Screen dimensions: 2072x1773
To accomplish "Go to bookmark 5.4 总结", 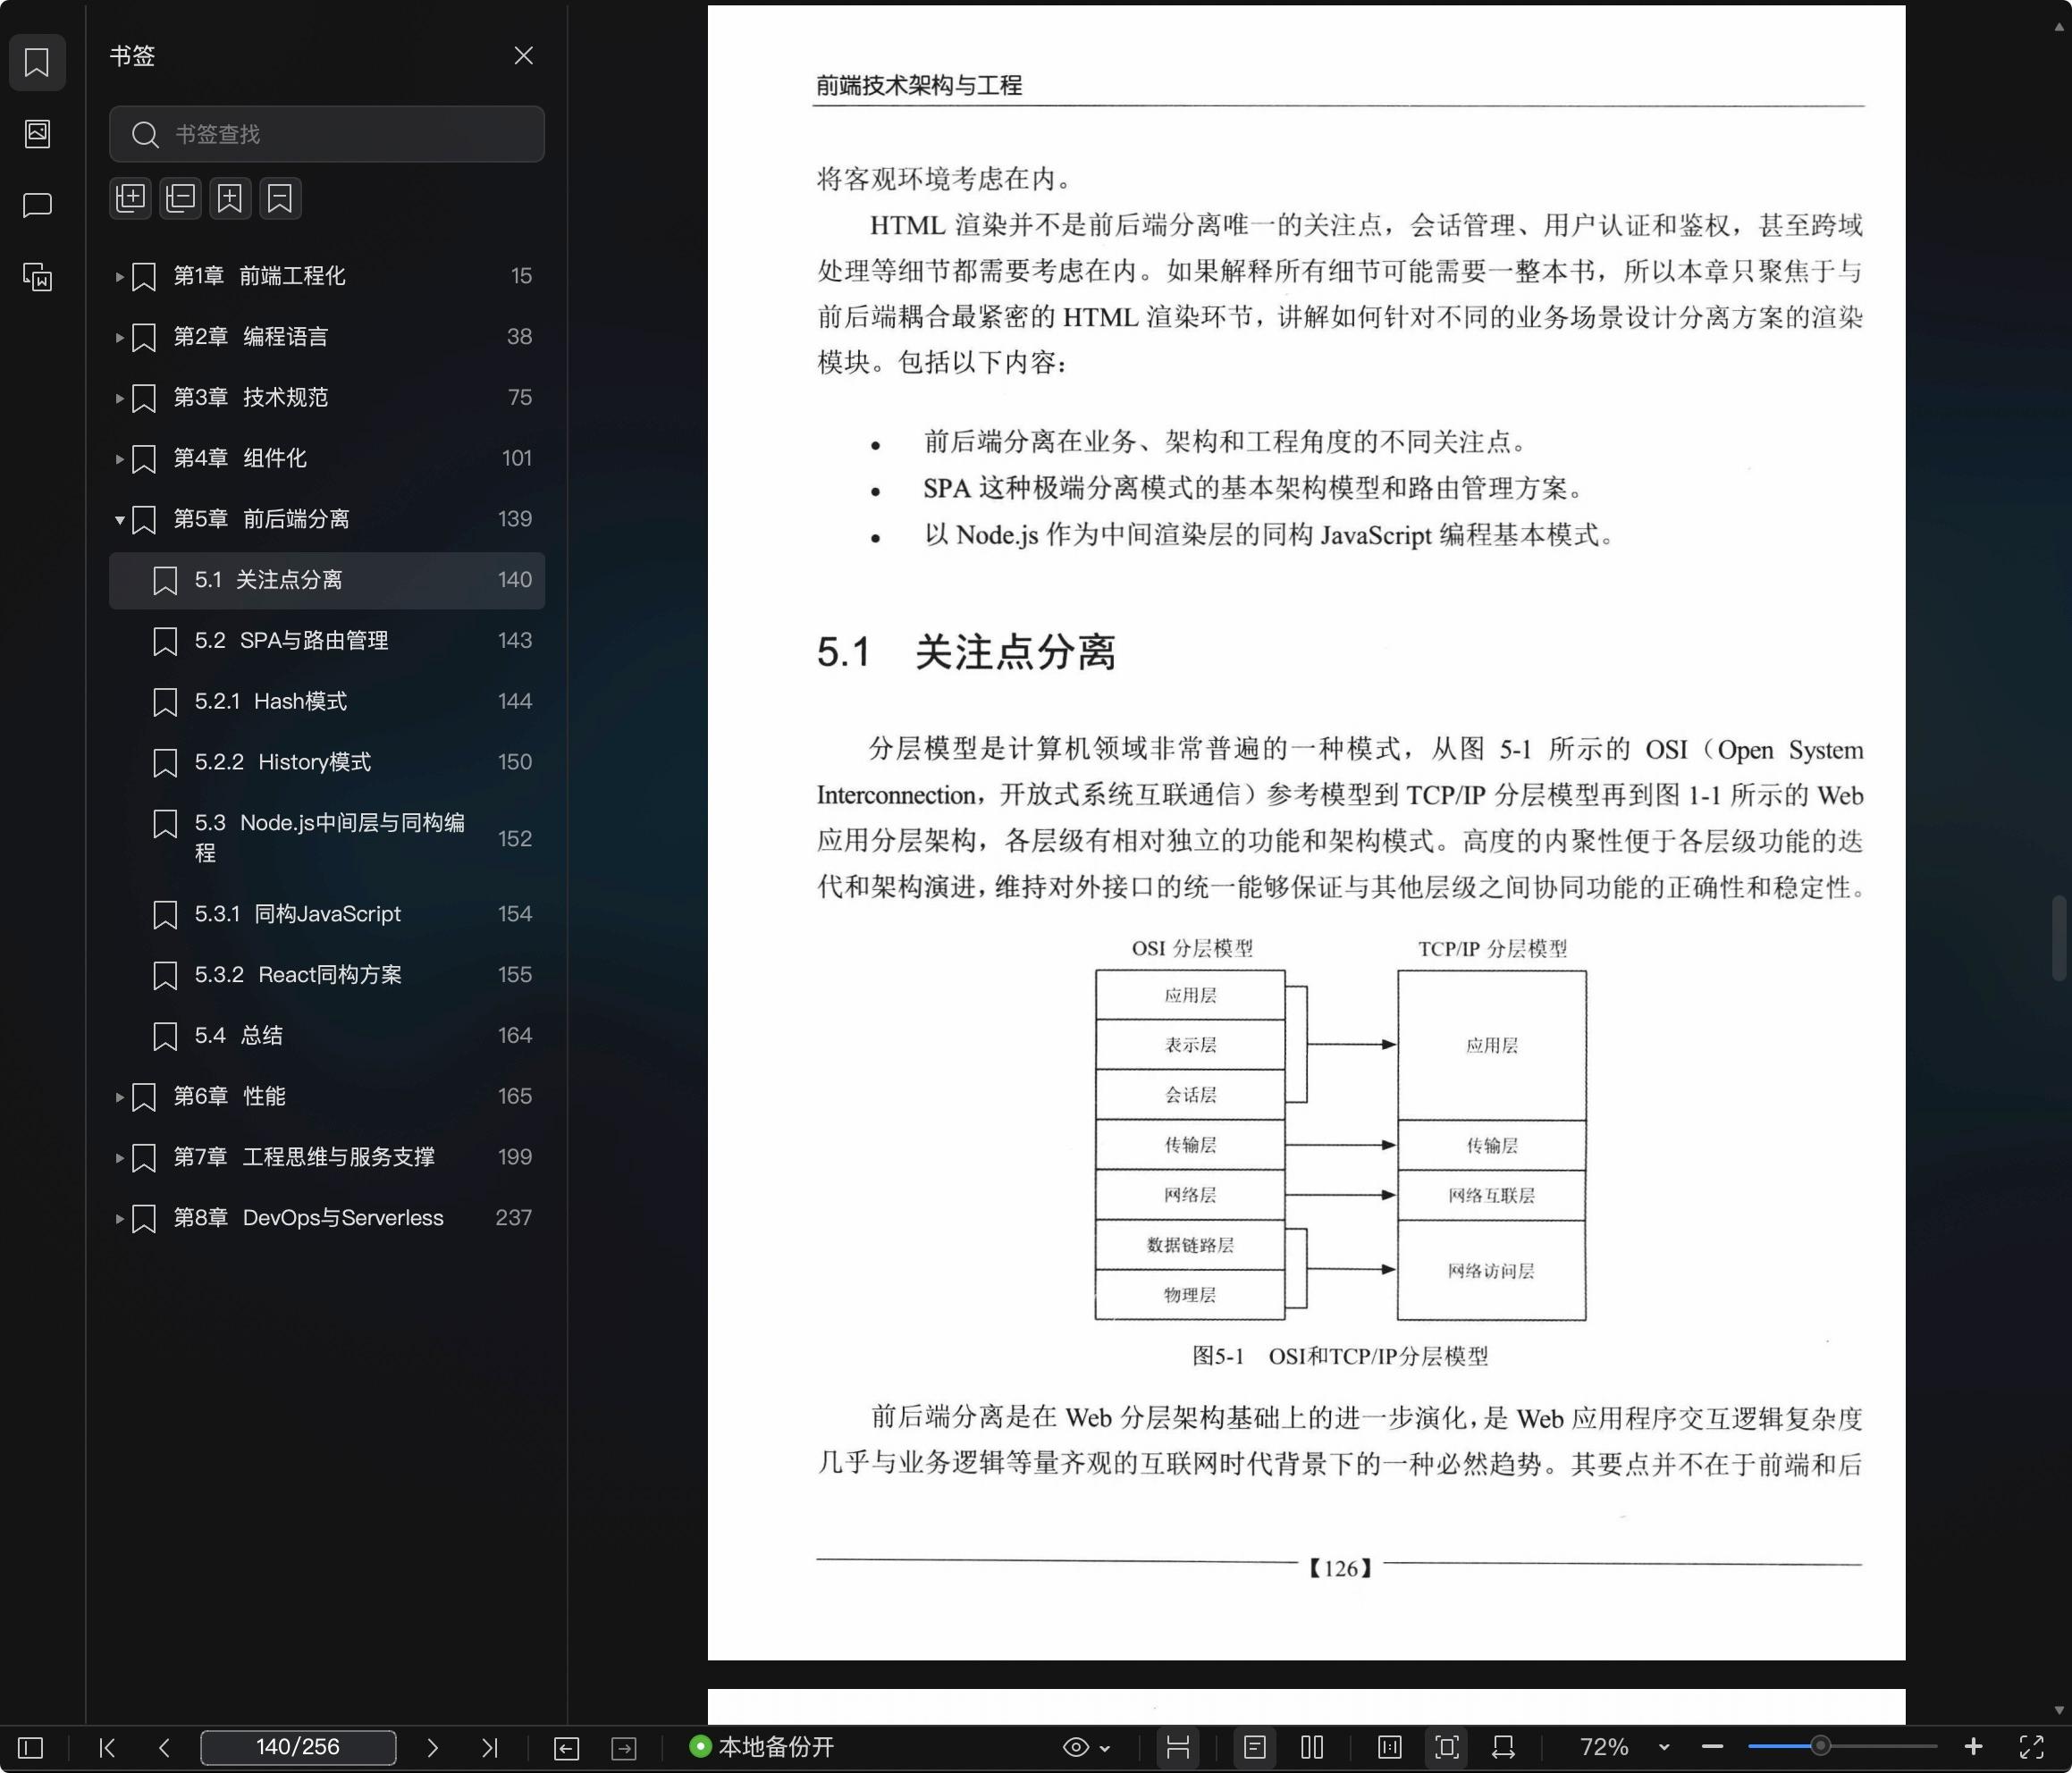I will (x=327, y=1036).
